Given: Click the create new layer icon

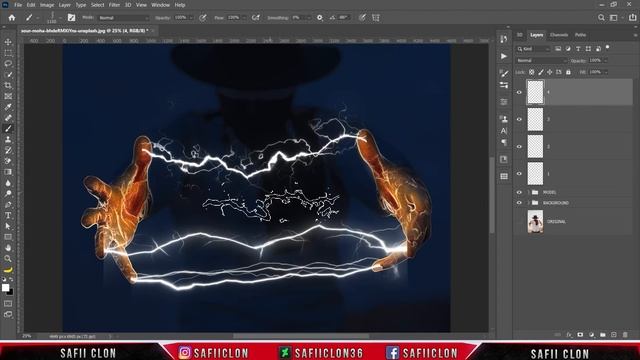Looking at the screenshot, I should [x=614, y=335].
